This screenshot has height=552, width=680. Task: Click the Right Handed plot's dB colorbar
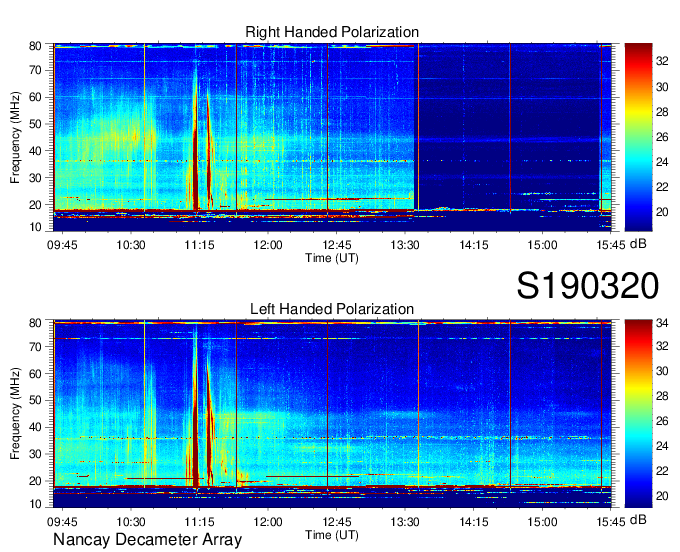[638, 137]
